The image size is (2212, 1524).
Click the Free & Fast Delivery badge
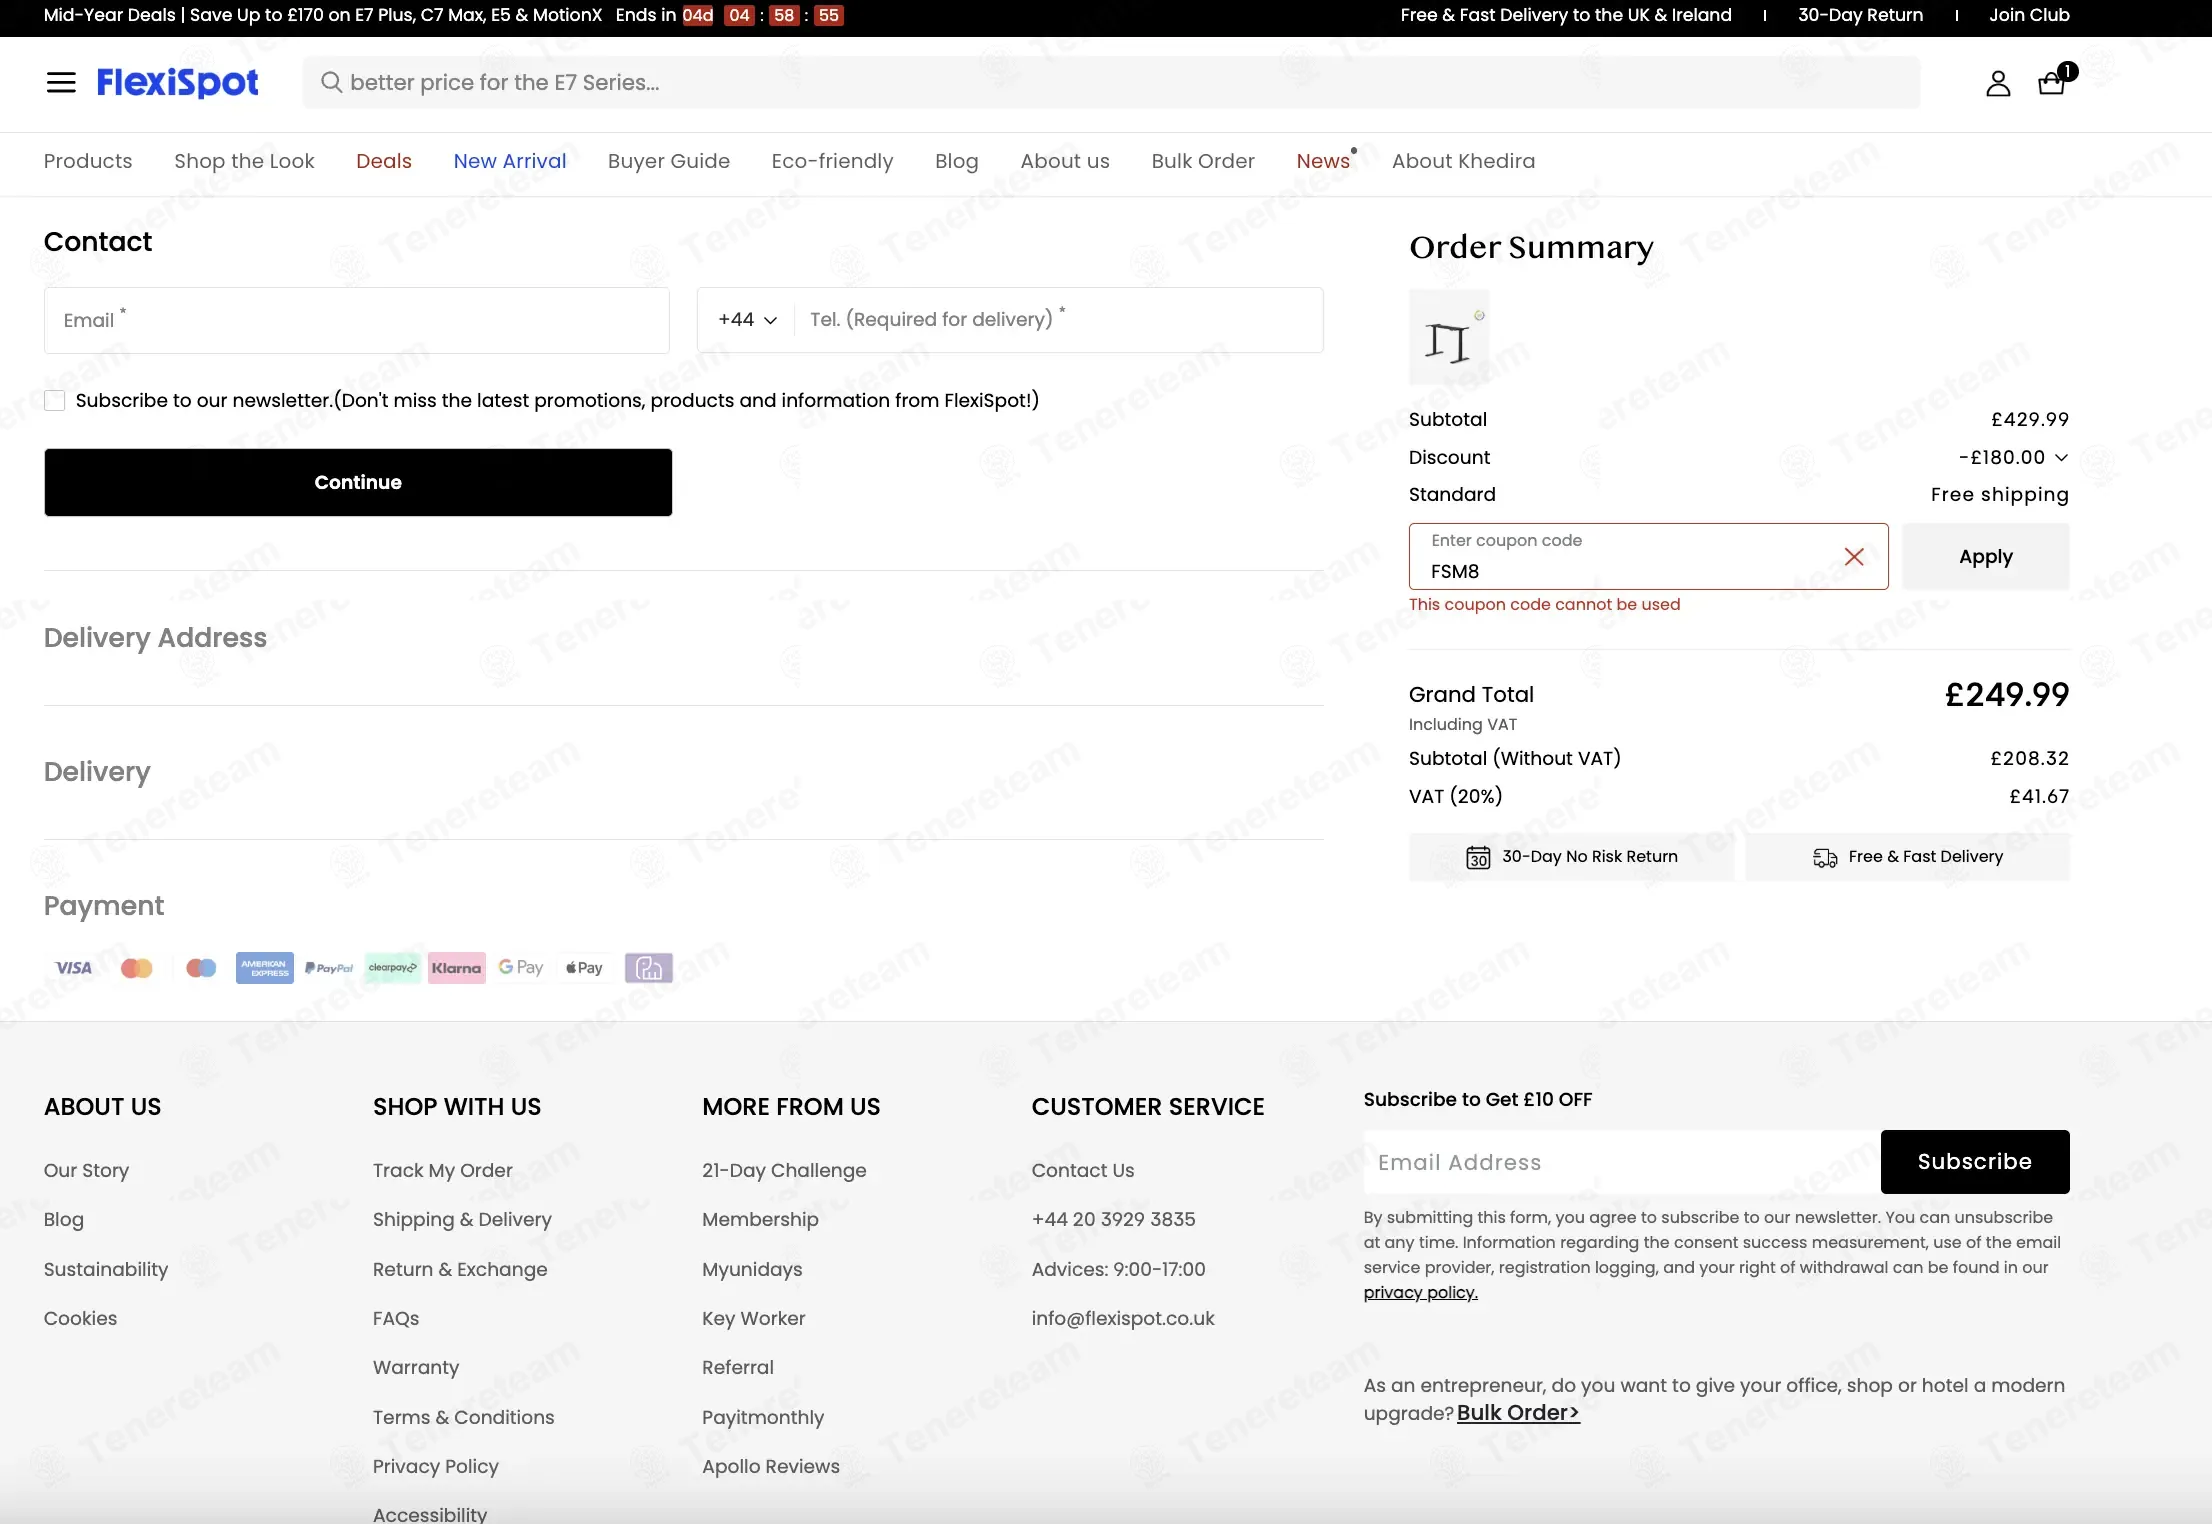[x=1908, y=857]
